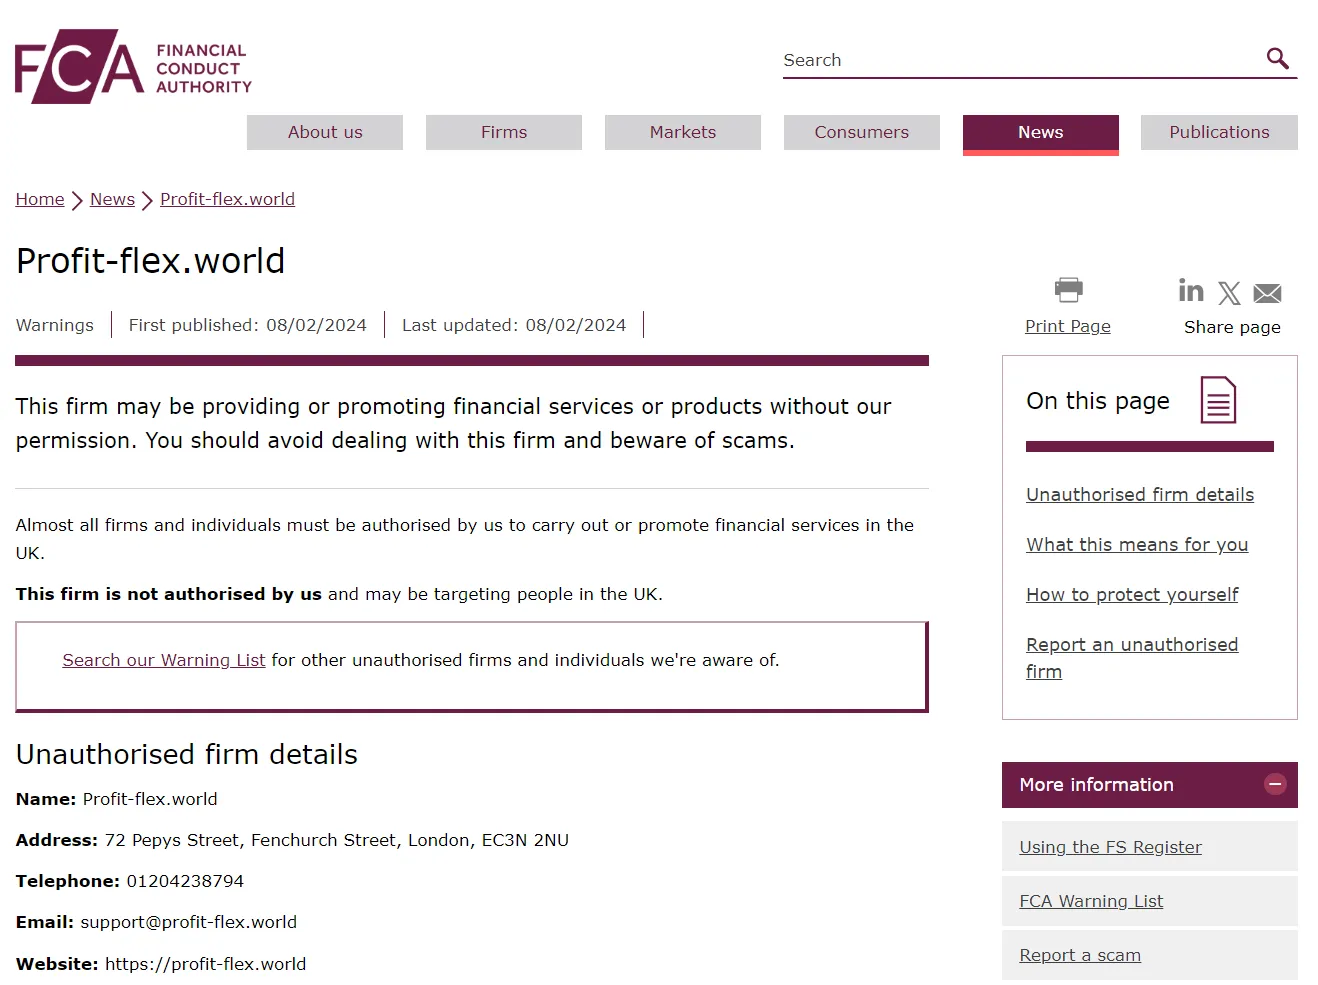The width and height of the screenshot is (1318, 985).
Task: Open the Publications menu
Action: pos(1219,132)
